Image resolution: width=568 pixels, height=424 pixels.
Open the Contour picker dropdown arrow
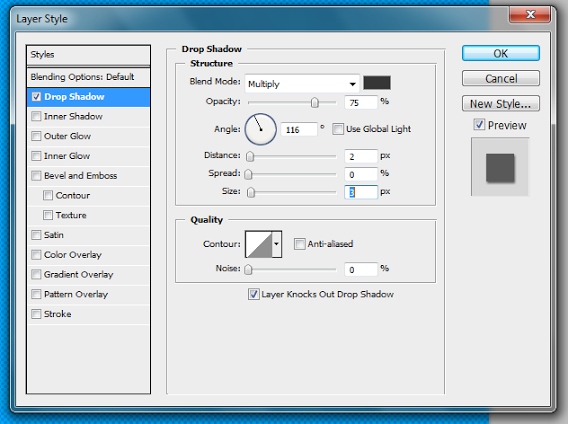(x=276, y=244)
